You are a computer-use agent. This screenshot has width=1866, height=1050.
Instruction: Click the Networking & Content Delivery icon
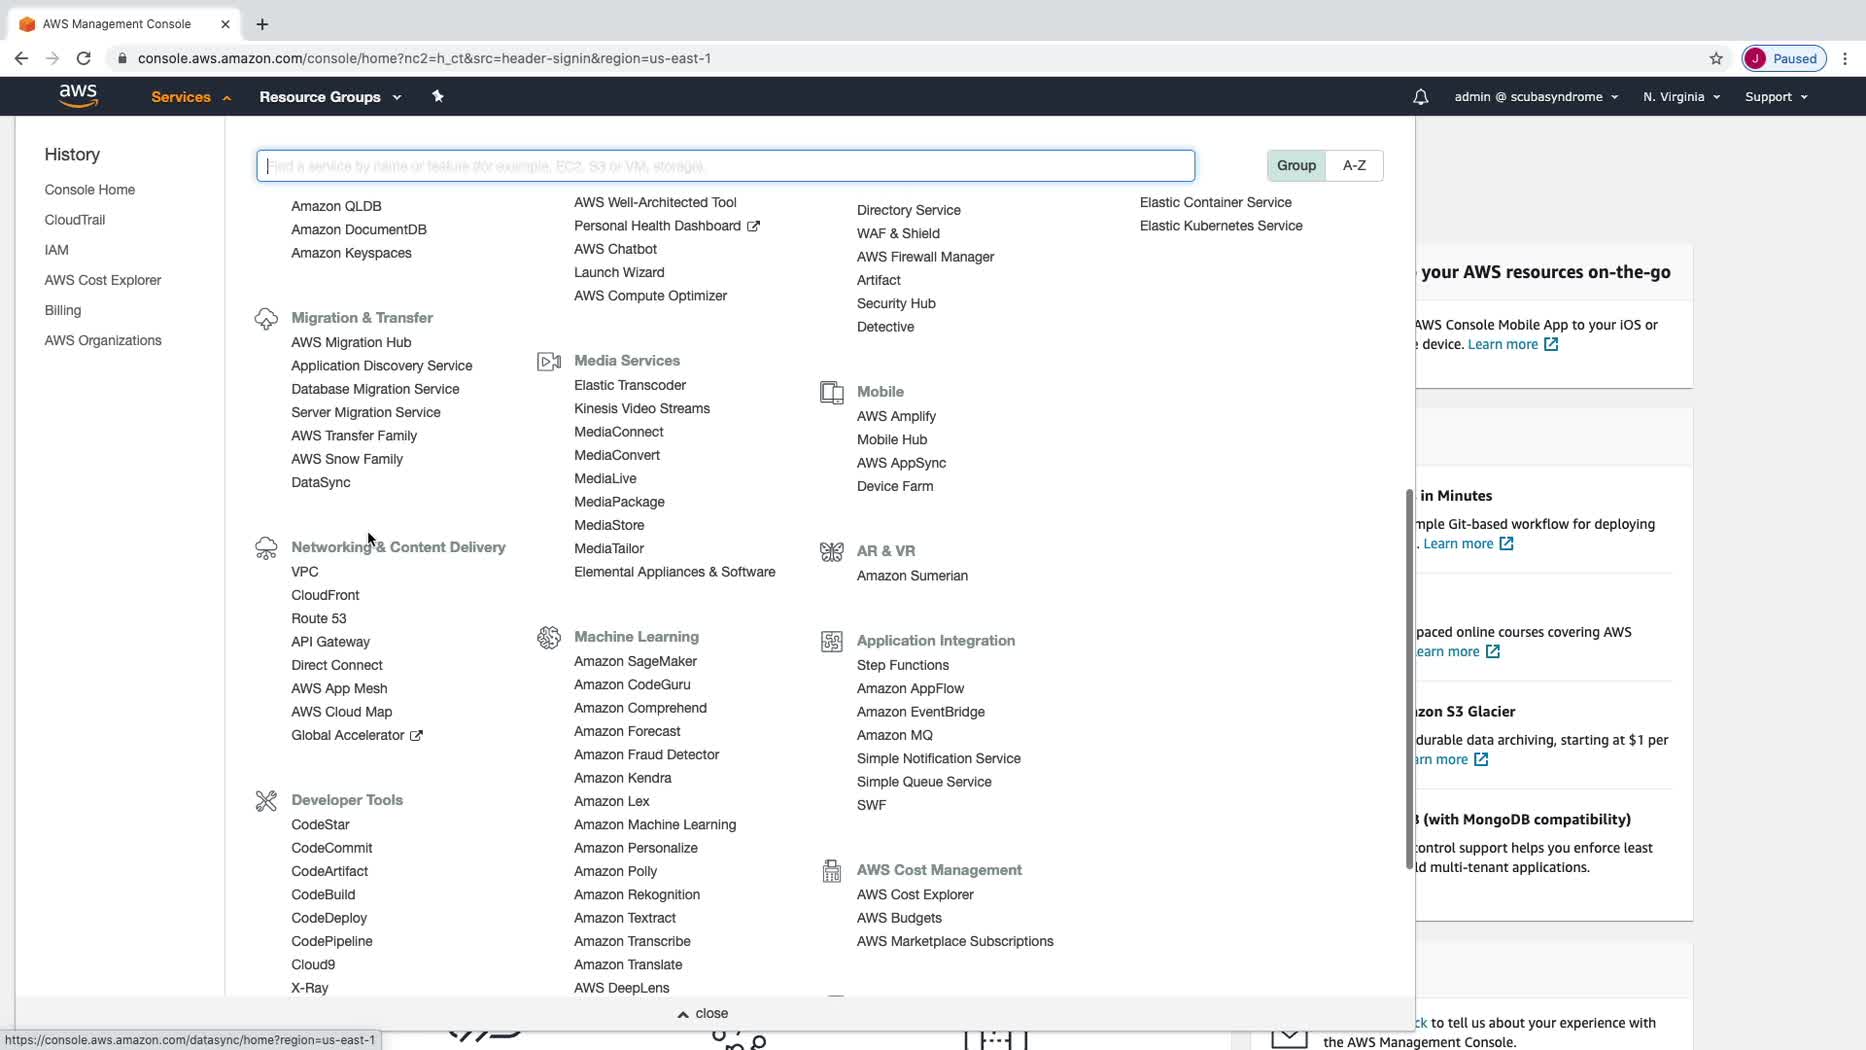tap(266, 548)
